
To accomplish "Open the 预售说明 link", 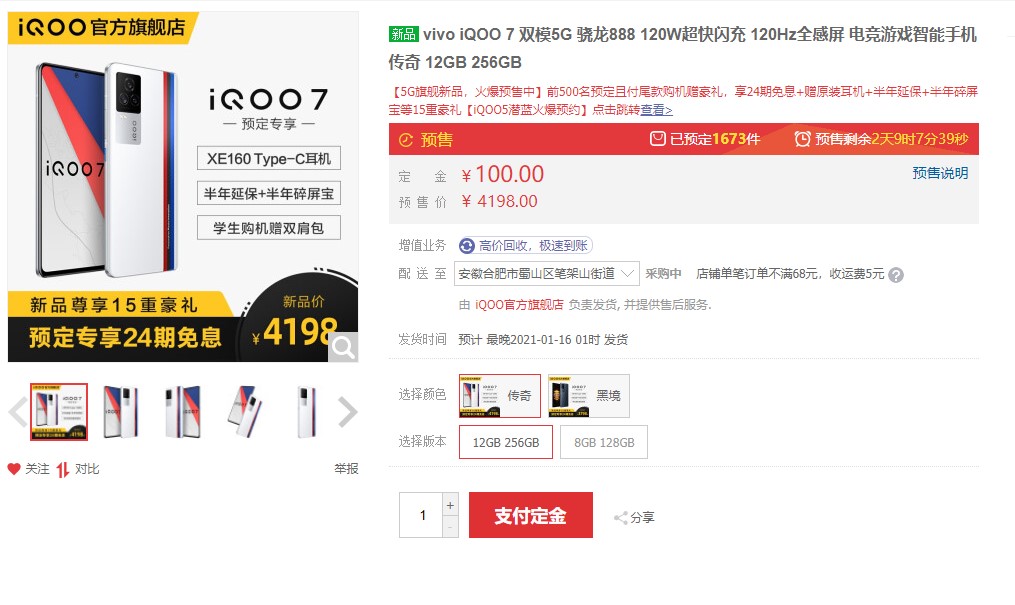I will [940, 173].
